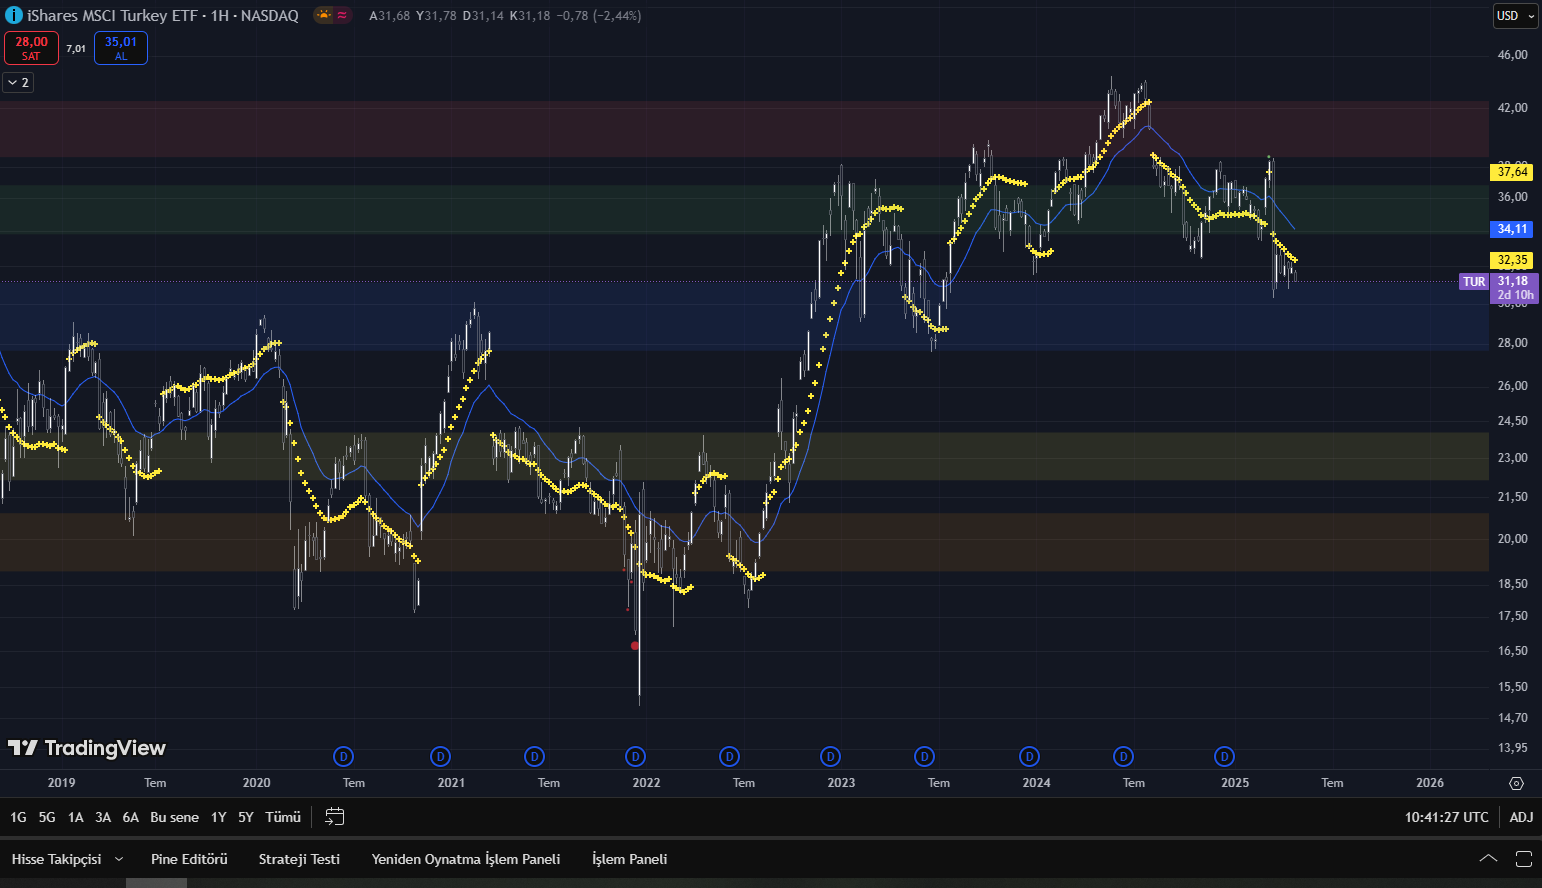The image size is (1542, 888).
Task: Expand the collapsed indicators legend showing 2
Action: coord(19,82)
